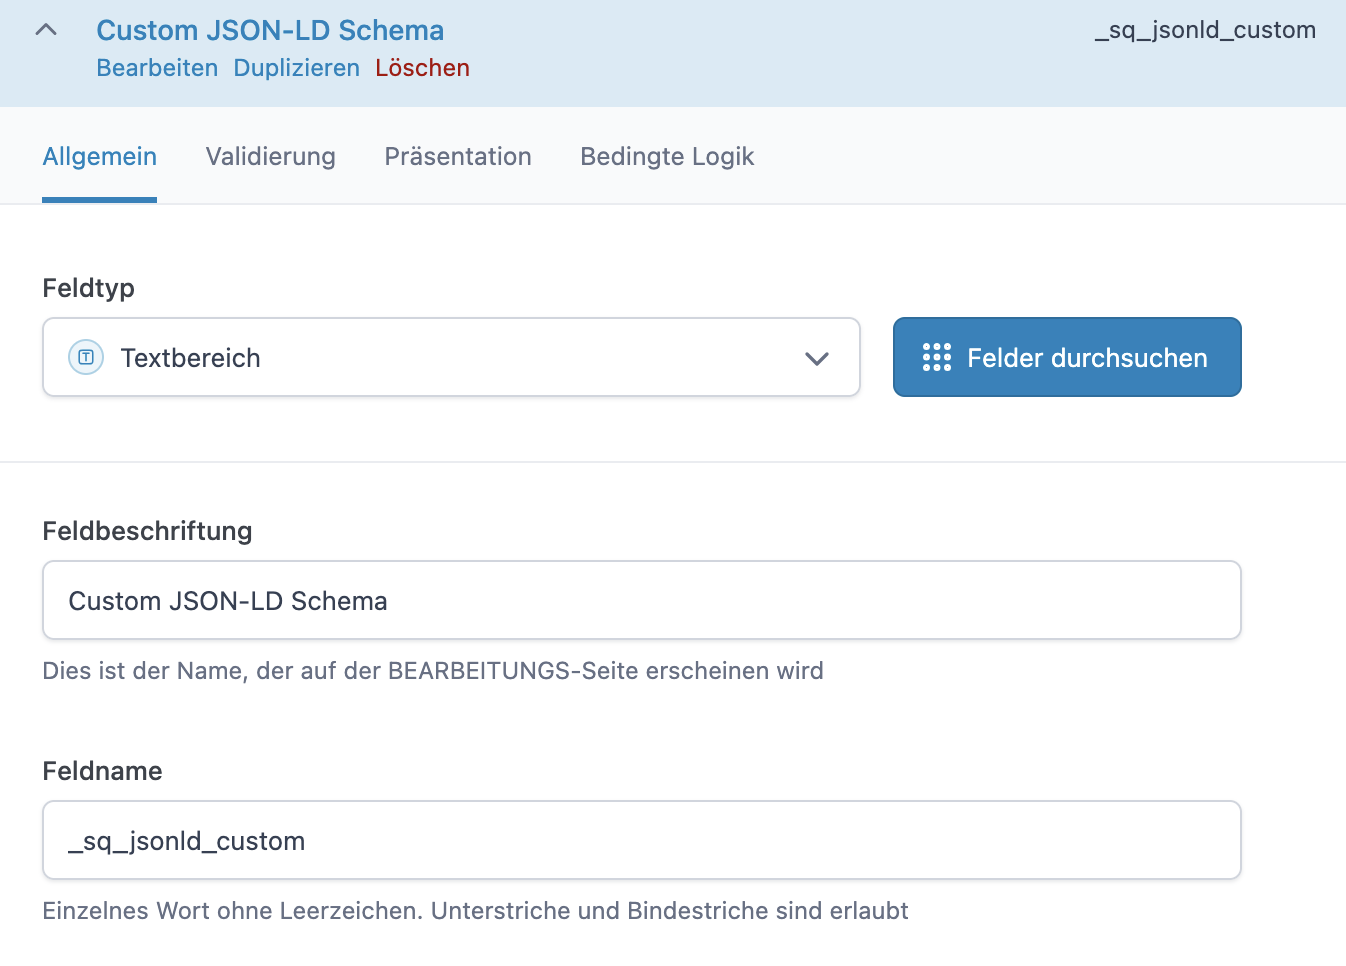Viewport: 1346px width, 966px height.
Task: Select the Textbereich field type icon
Action: pyautogui.click(x=85, y=357)
